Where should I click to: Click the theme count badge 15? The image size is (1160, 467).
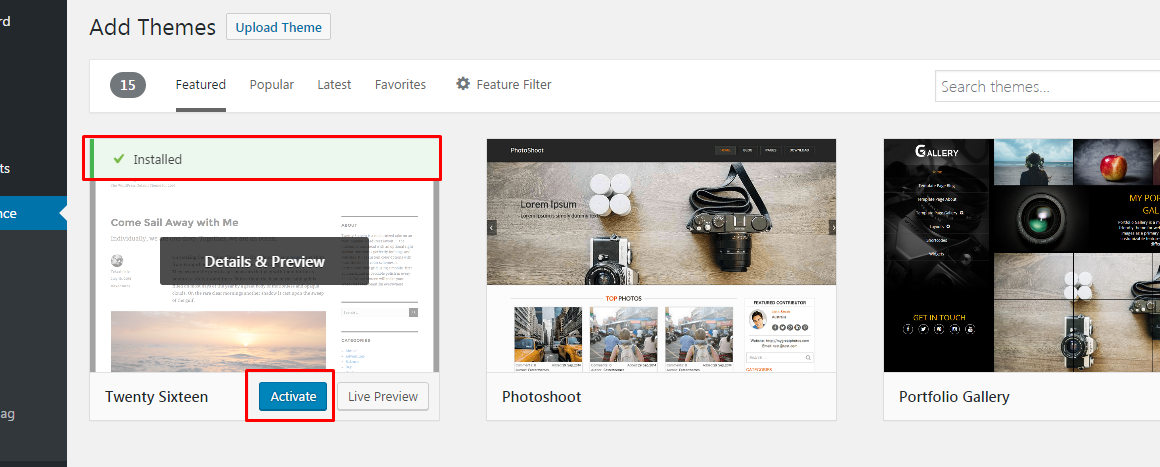click(128, 85)
